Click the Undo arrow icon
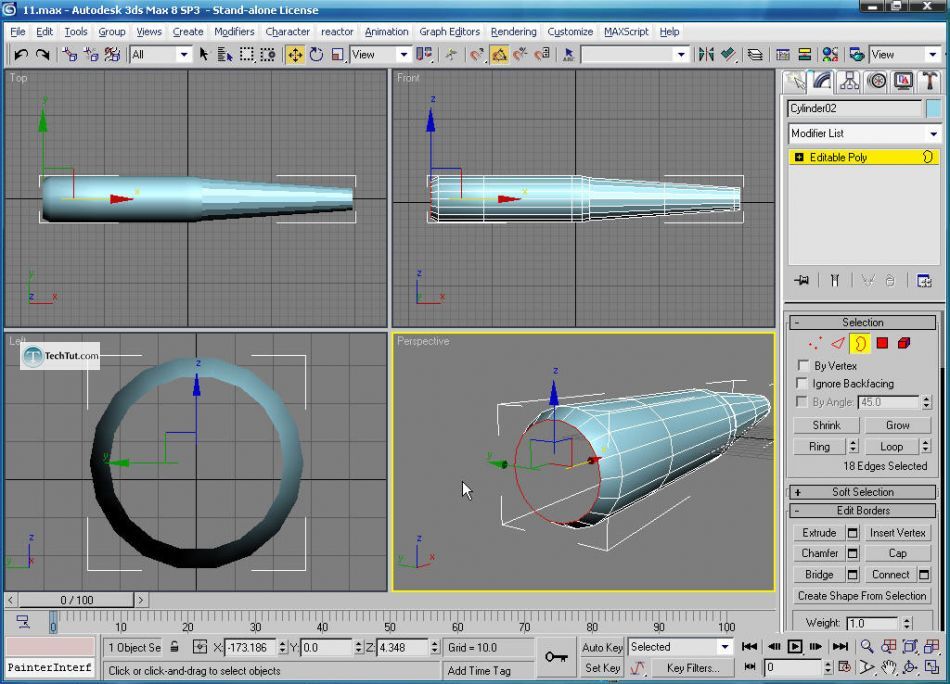Screen dimensions: 950x684 point(21,55)
